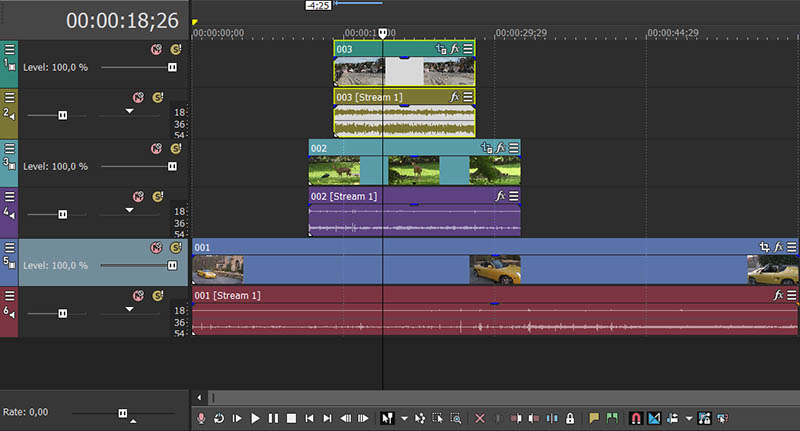Viewport: 800px width, 431px height.
Task: Open clip 002 event menu button
Action: 514,148
